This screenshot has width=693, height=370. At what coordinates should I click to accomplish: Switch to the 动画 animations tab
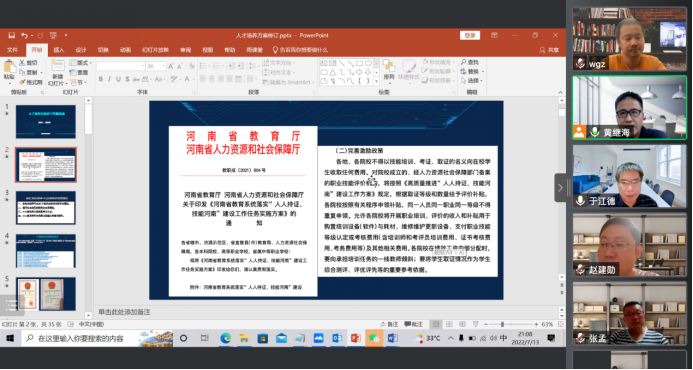pos(126,50)
